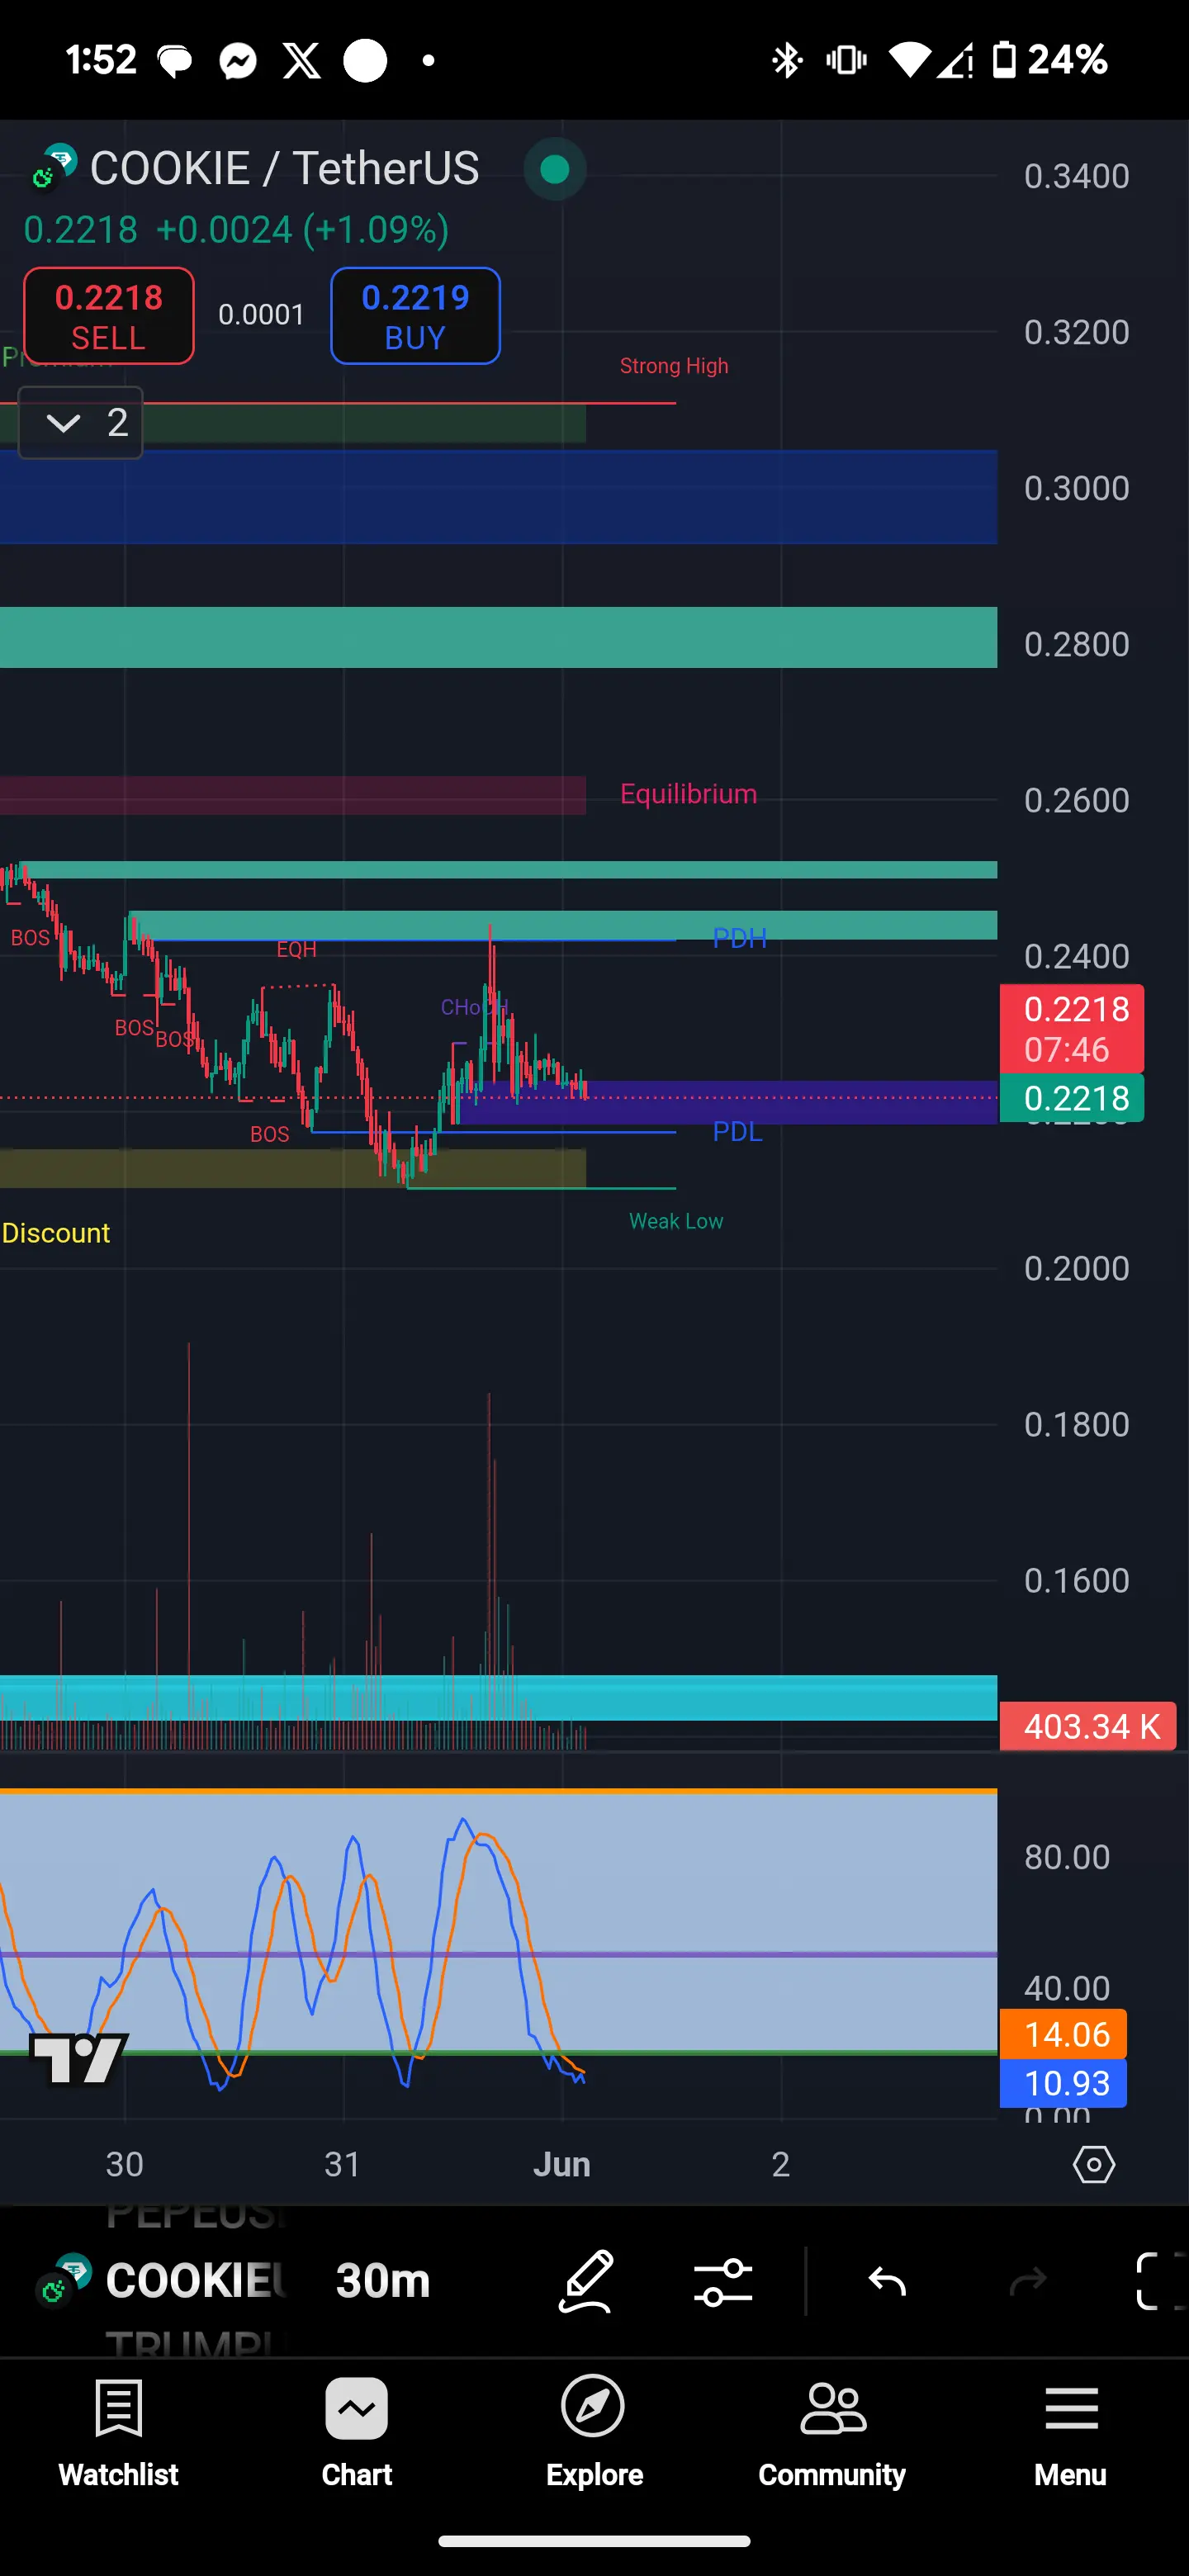Image resolution: width=1189 pixels, height=2576 pixels.
Task: Open the Messenger notification icon
Action: point(239,61)
